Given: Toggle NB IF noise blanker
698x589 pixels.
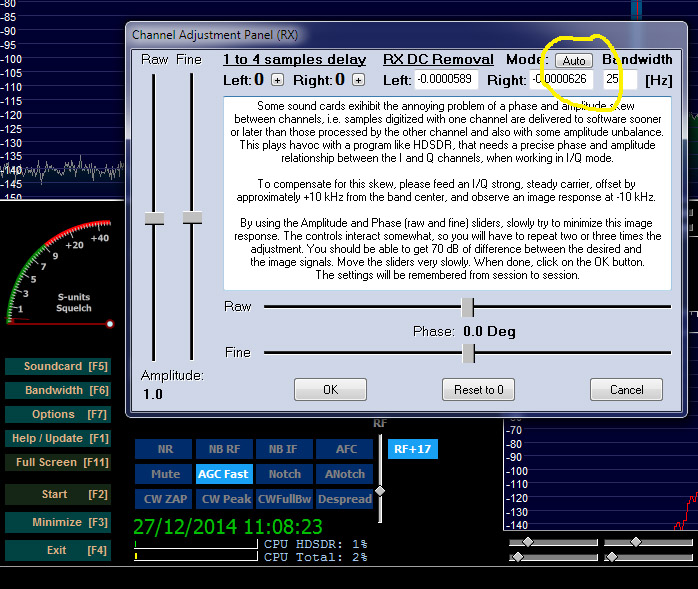Looking at the screenshot, I should click(284, 449).
